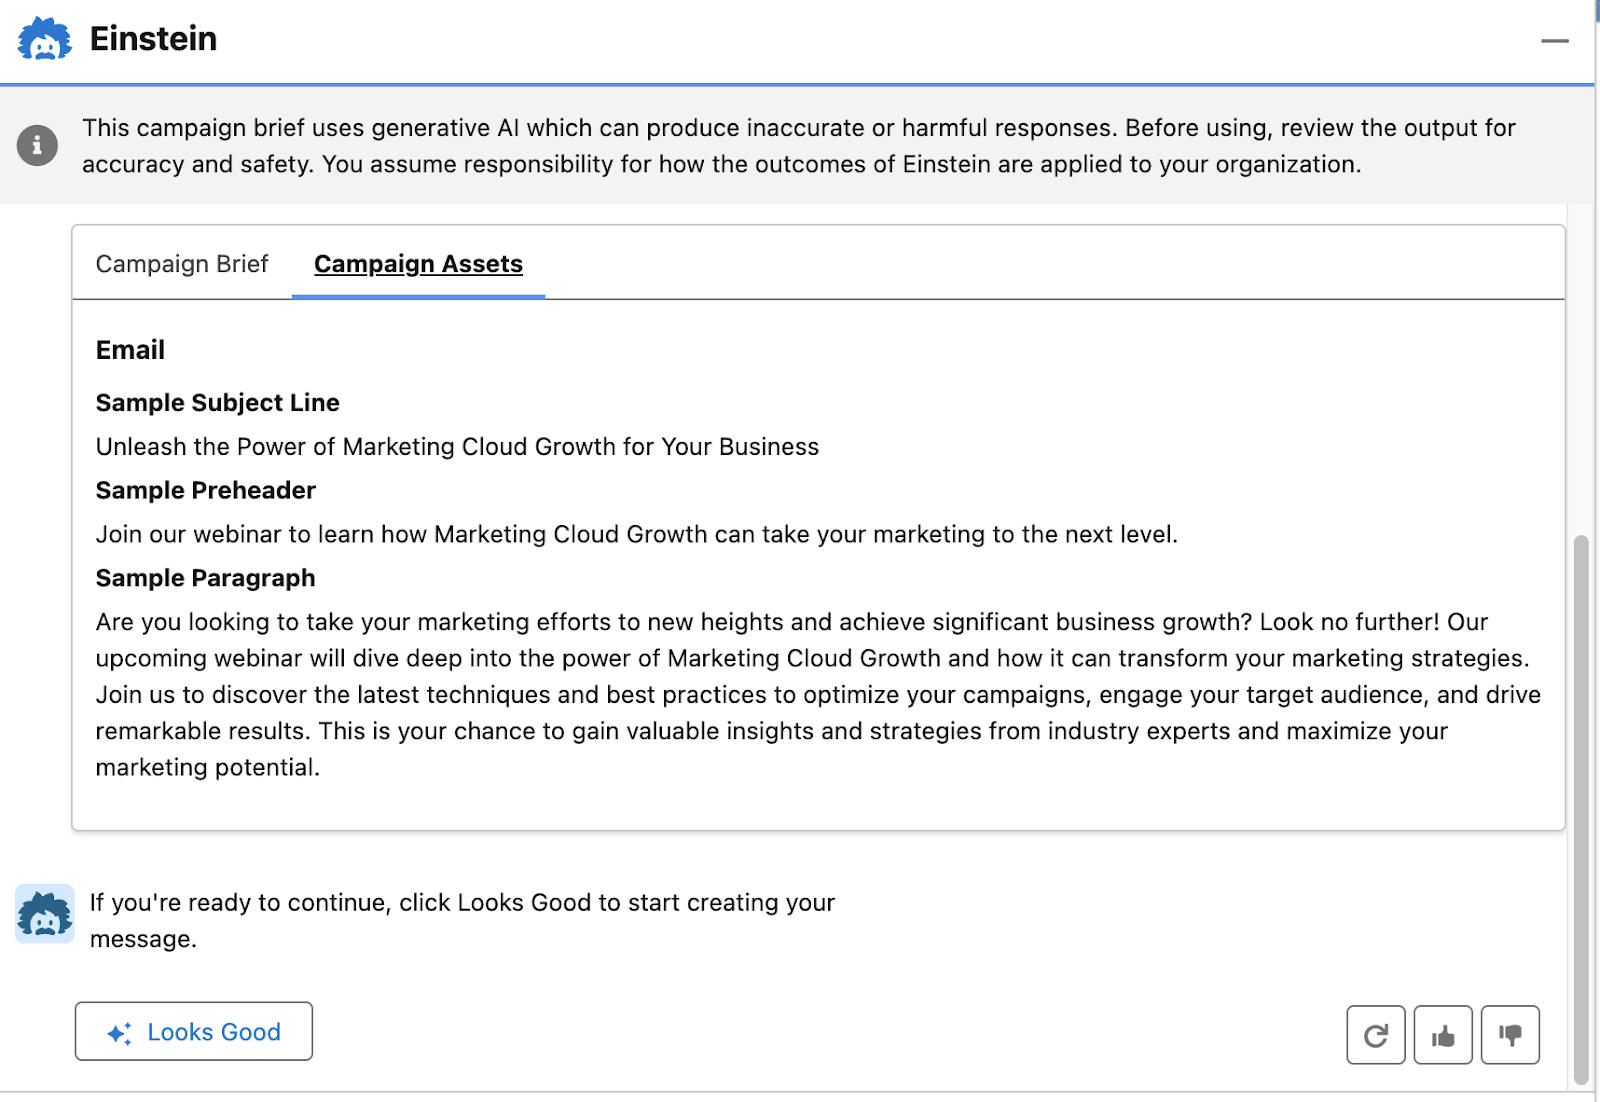Click the vertical scrollbar thumb
This screenshot has height=1102, width=1600.
[1581, 810]
